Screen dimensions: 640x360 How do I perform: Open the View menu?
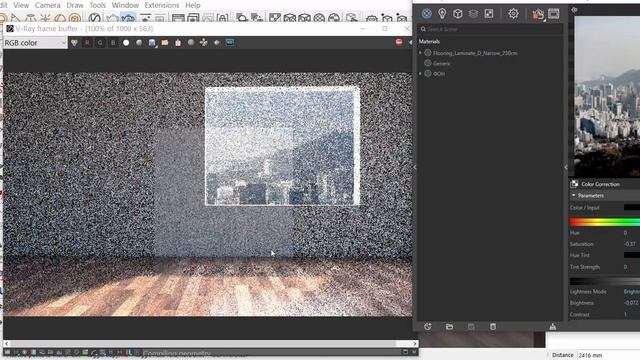[21, 5]
